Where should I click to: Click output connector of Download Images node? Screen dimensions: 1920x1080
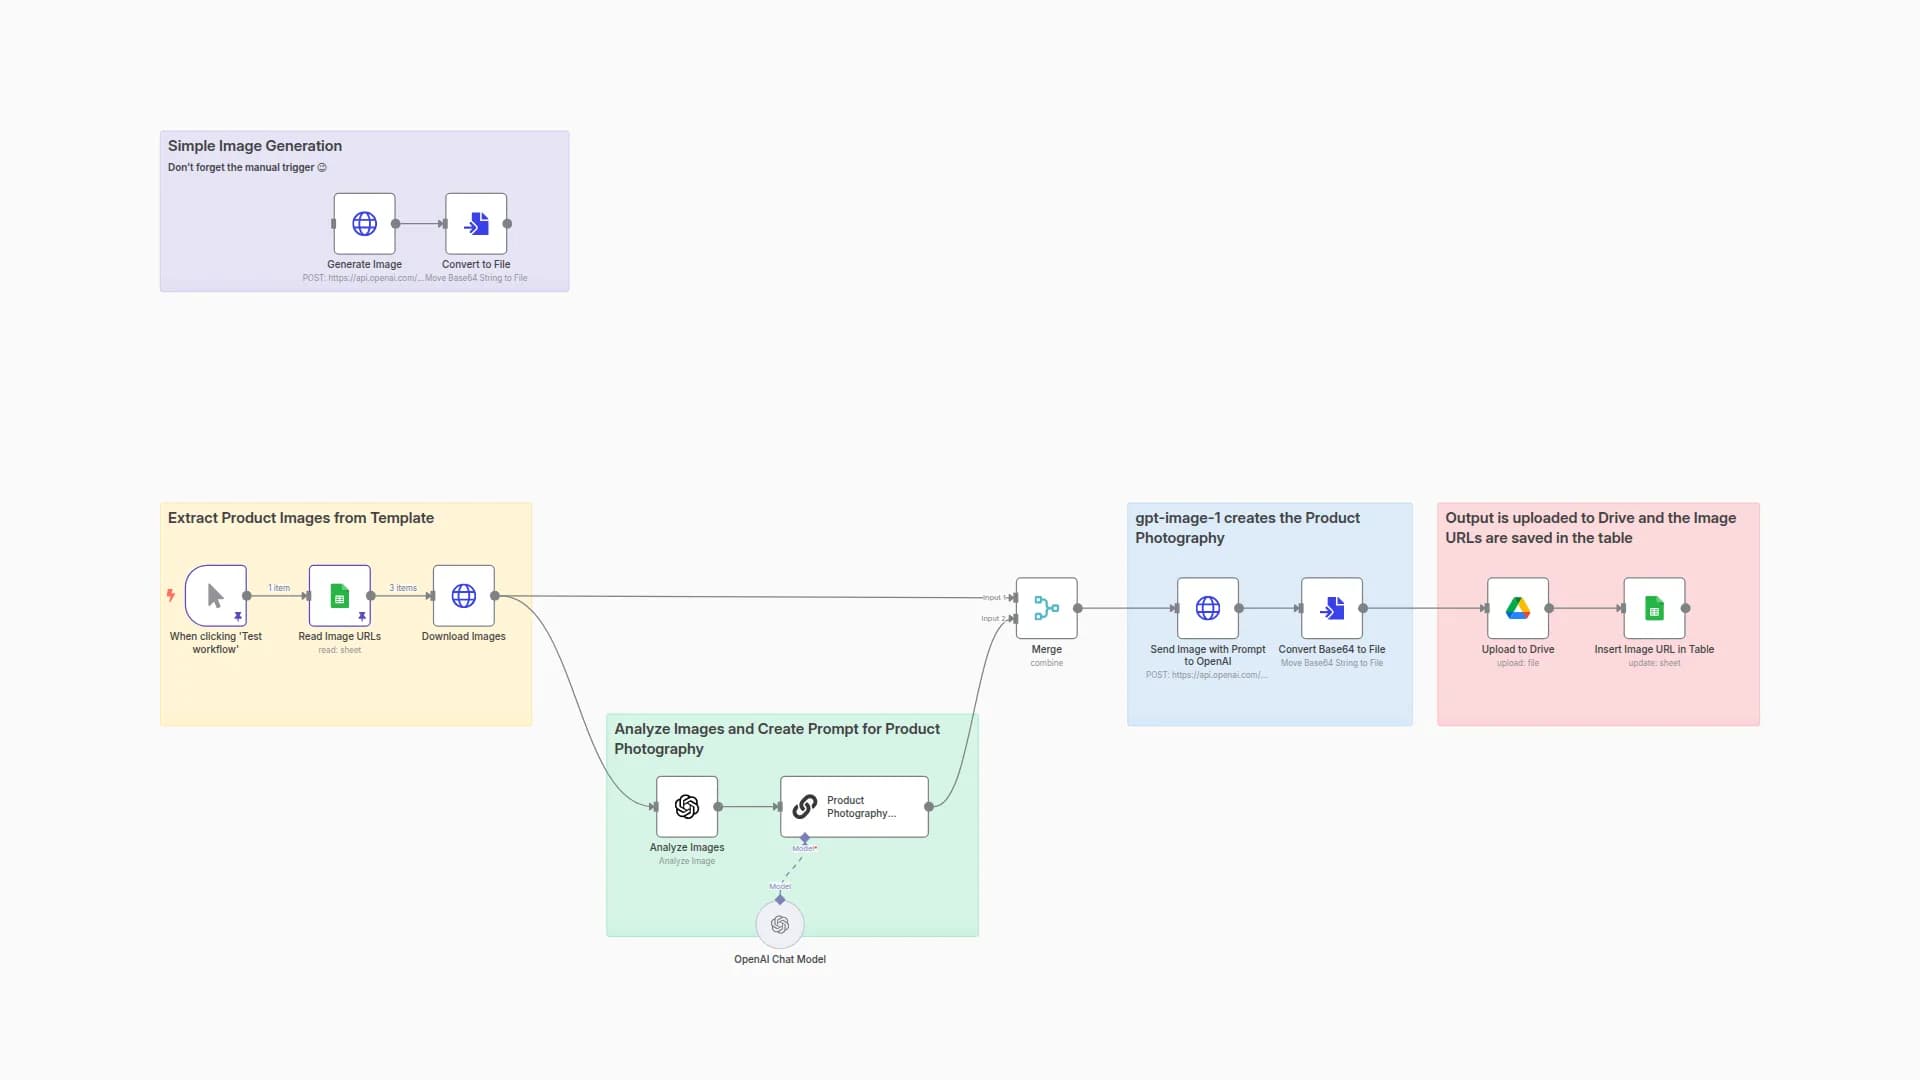(x=495, y=596)
